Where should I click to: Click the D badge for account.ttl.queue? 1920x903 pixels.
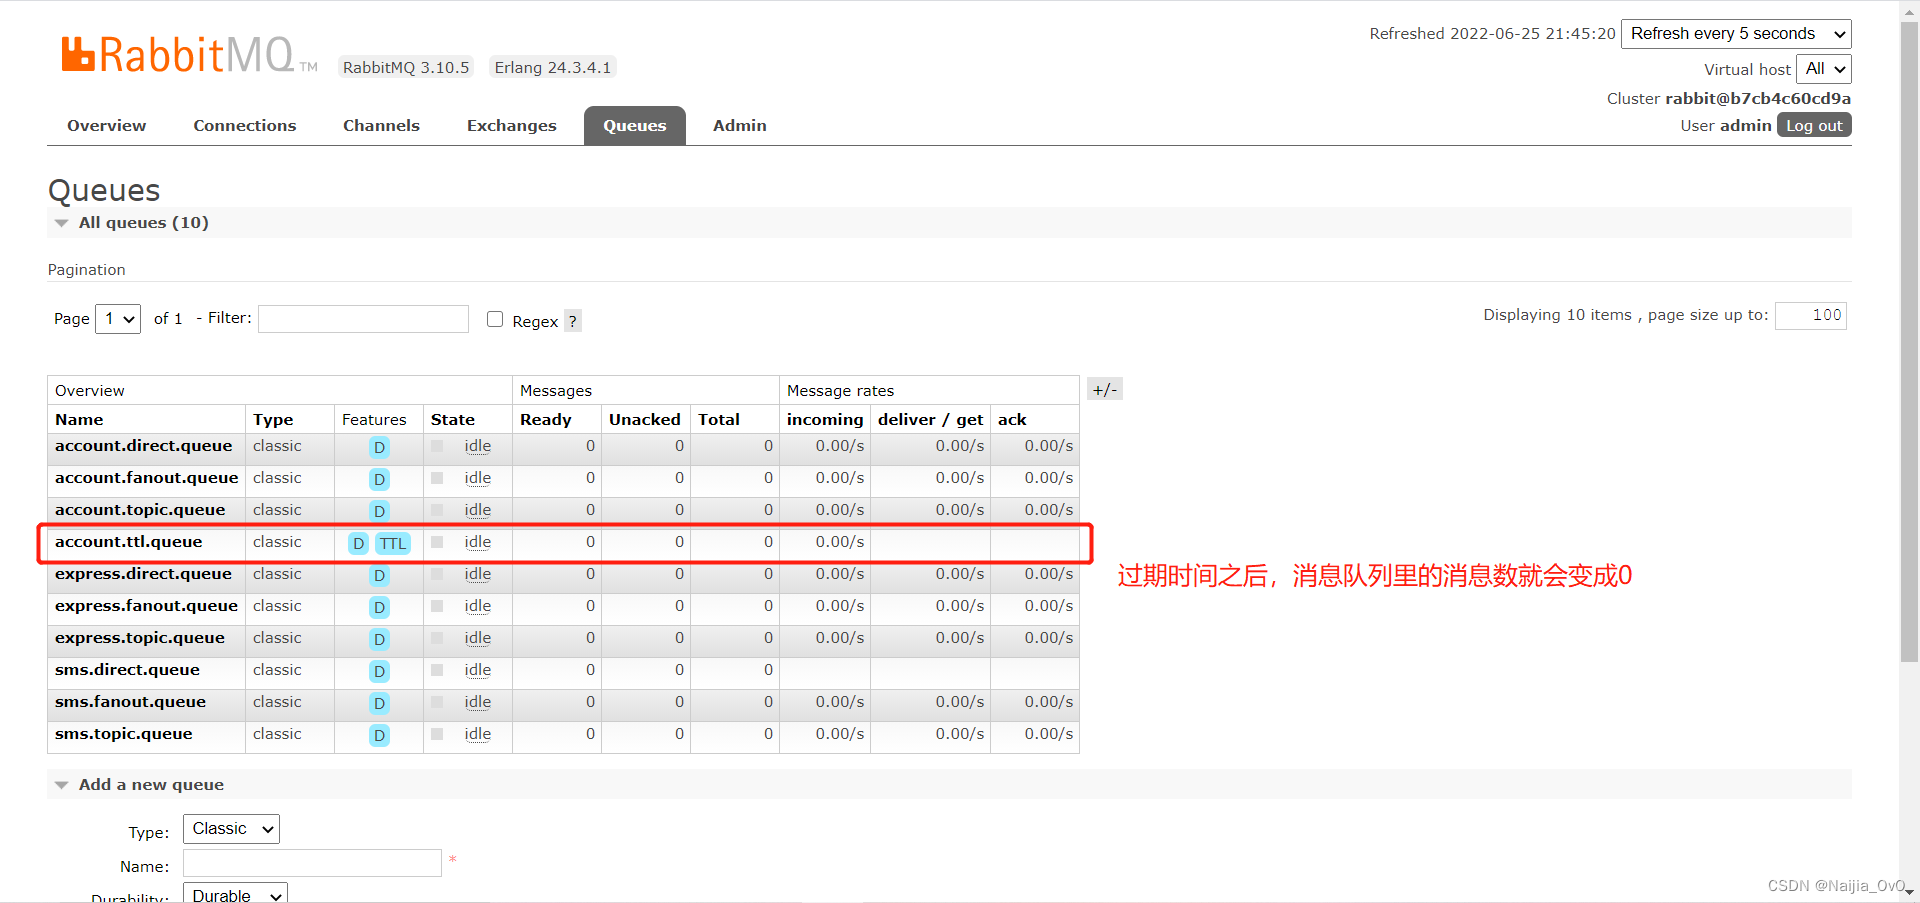coord(358,543)
